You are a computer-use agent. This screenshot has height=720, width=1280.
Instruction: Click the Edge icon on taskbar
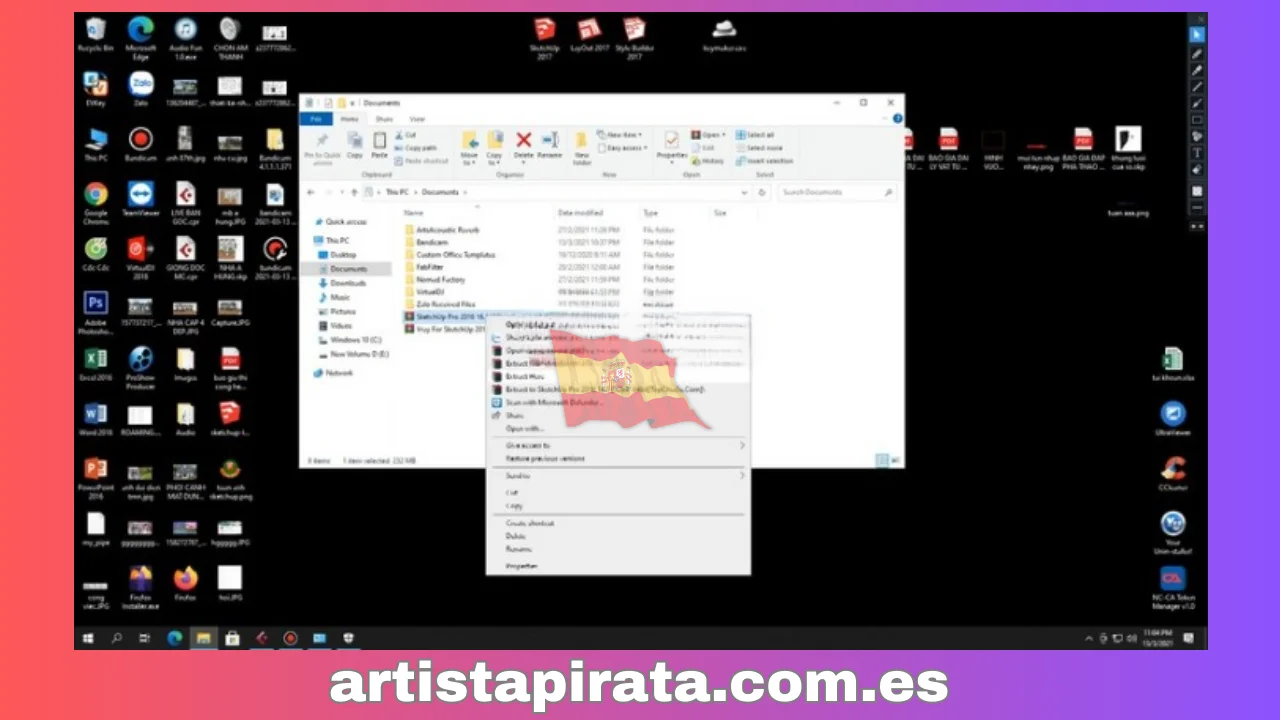point(175,638)
